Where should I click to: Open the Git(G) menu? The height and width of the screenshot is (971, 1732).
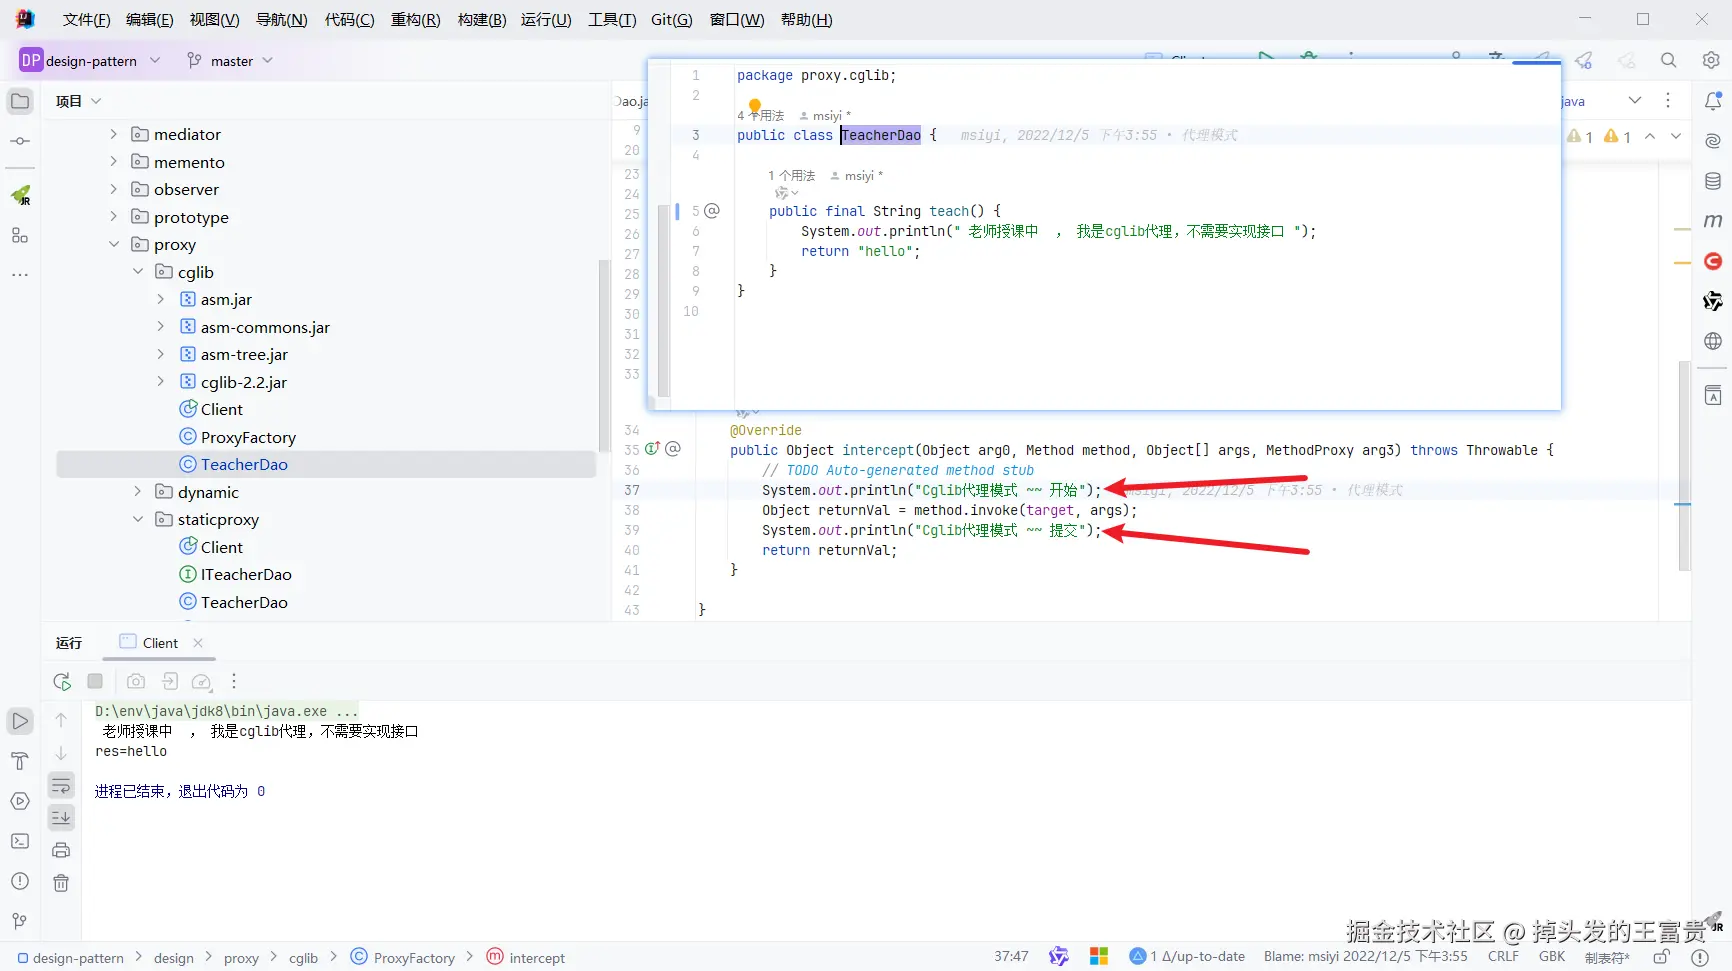pos(671,19)
